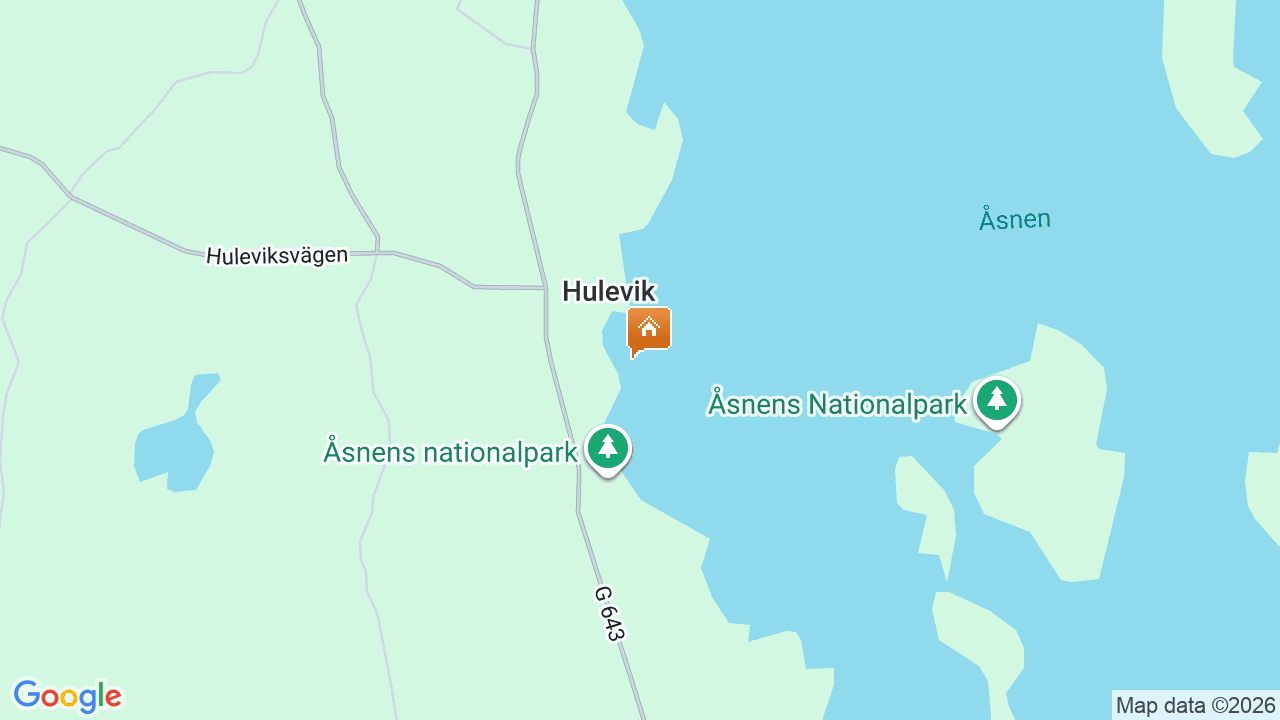Click the orange house marker near Hulevik
1280x720 pixels.
[649, 331]
